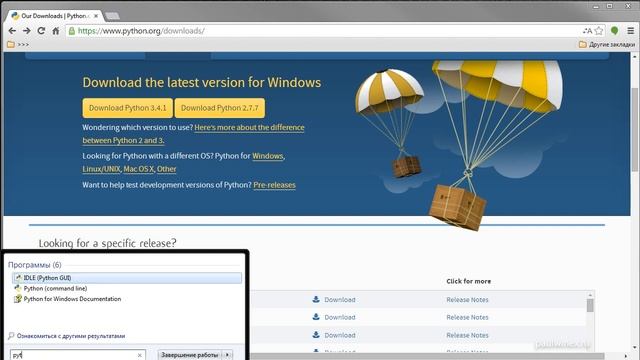Viewport: 640px width, 360px height.
Task: Open the 'Linux/UNIX' link
Action: point(101,169)
